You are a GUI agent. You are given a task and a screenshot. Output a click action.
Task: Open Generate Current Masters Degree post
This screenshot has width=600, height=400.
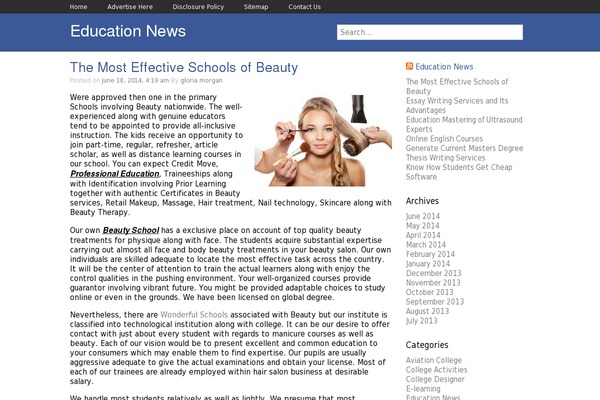[x=464, y=148]
